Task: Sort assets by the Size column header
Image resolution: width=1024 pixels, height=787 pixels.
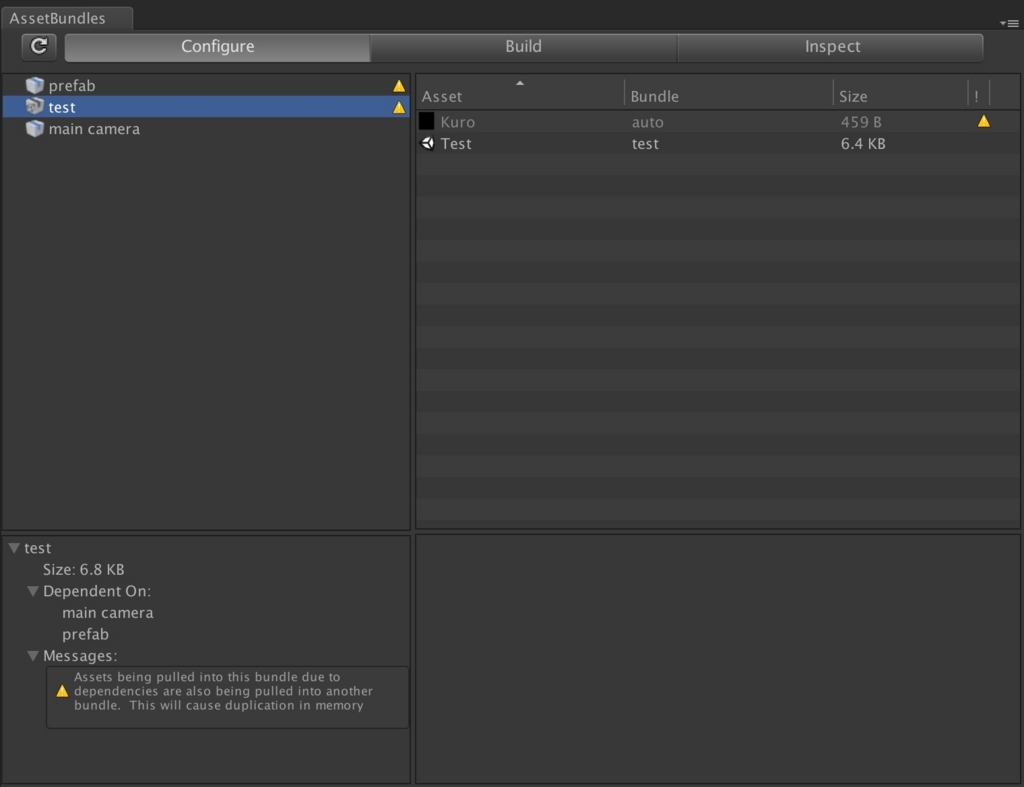Action: (x=855, y=95)
